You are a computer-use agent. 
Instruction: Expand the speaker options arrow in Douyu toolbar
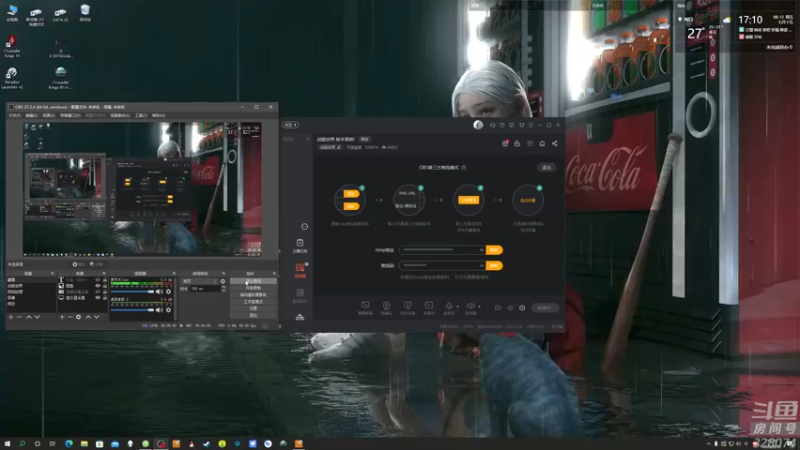tap(479, 307)
